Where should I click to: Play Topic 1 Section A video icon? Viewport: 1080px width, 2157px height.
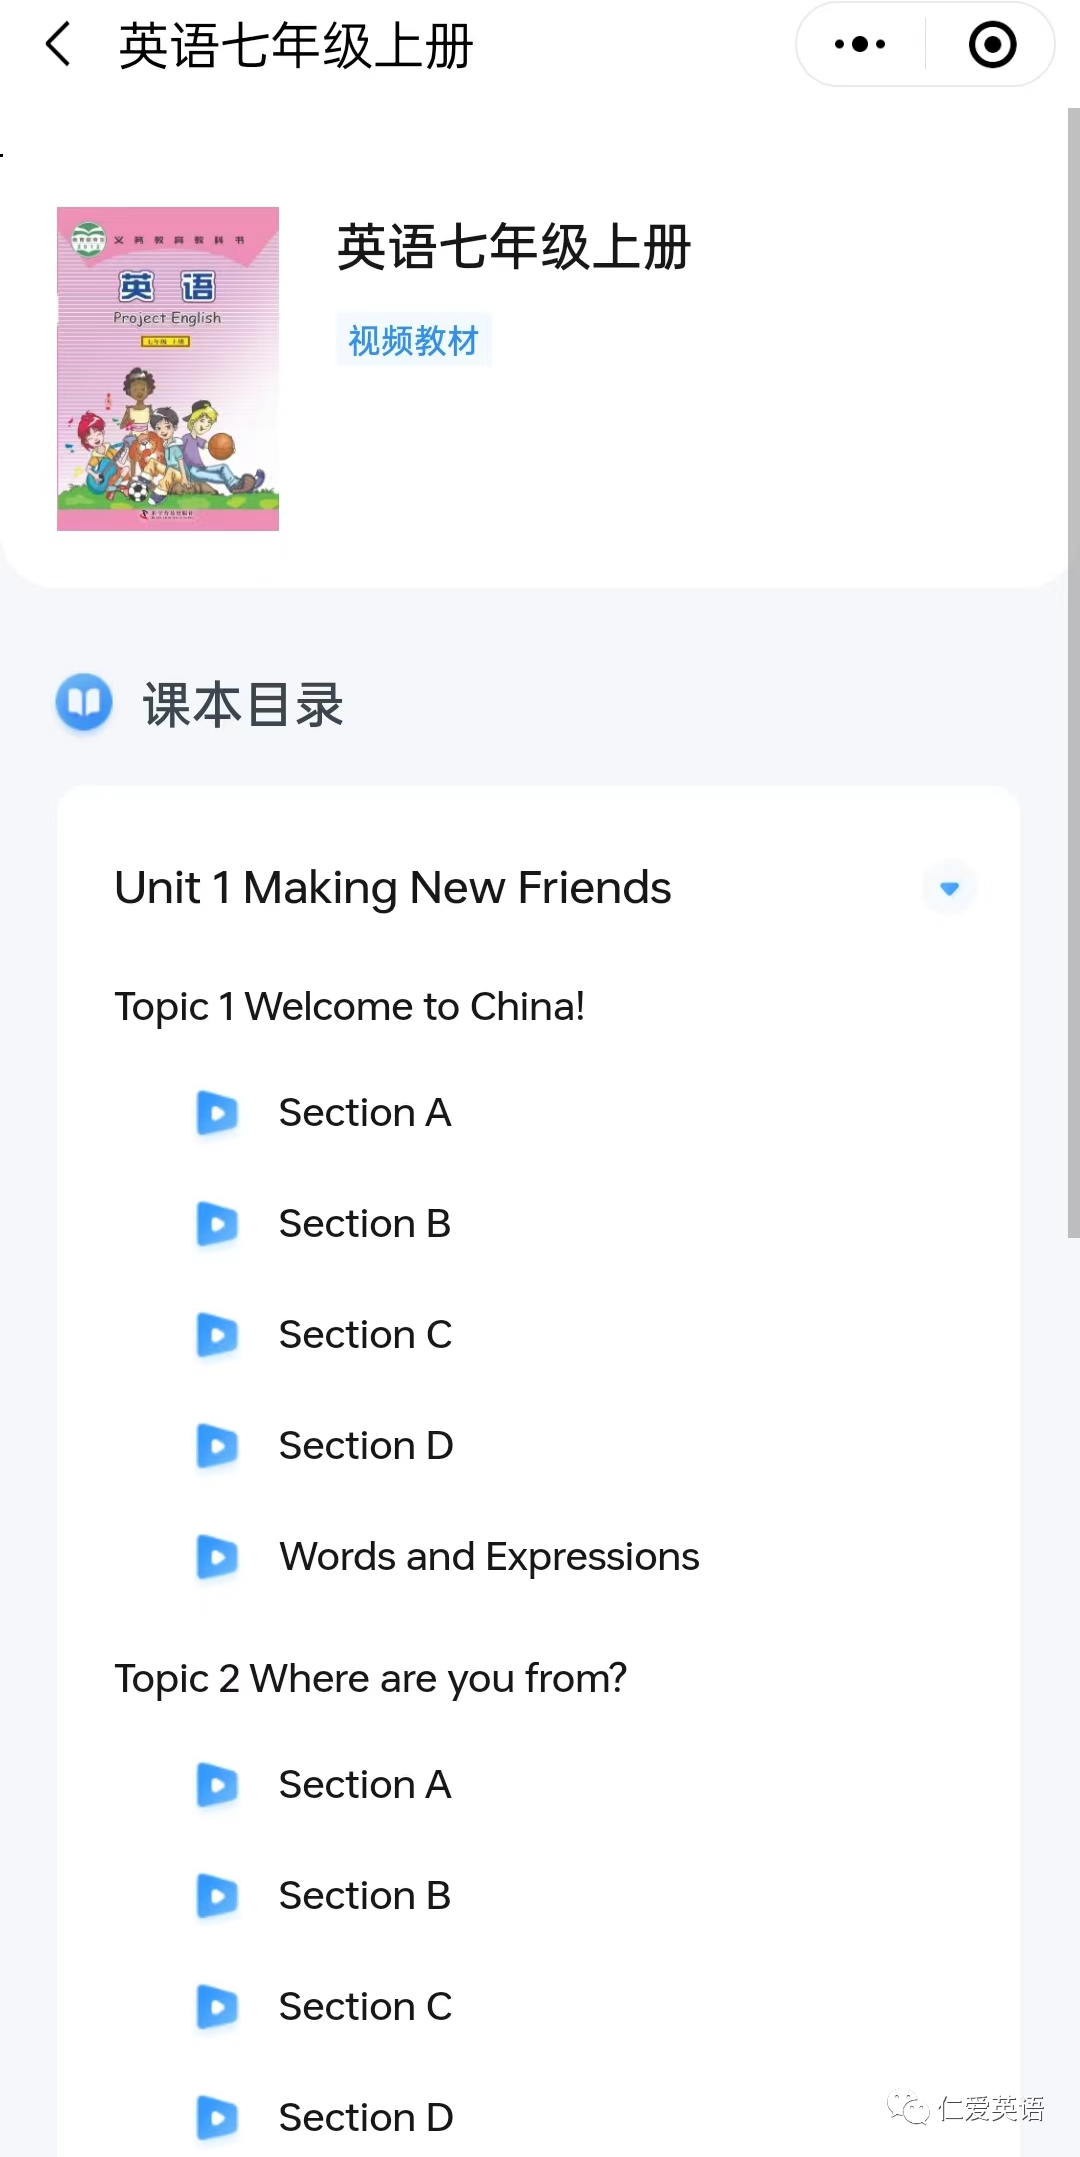pos(217,1113)
